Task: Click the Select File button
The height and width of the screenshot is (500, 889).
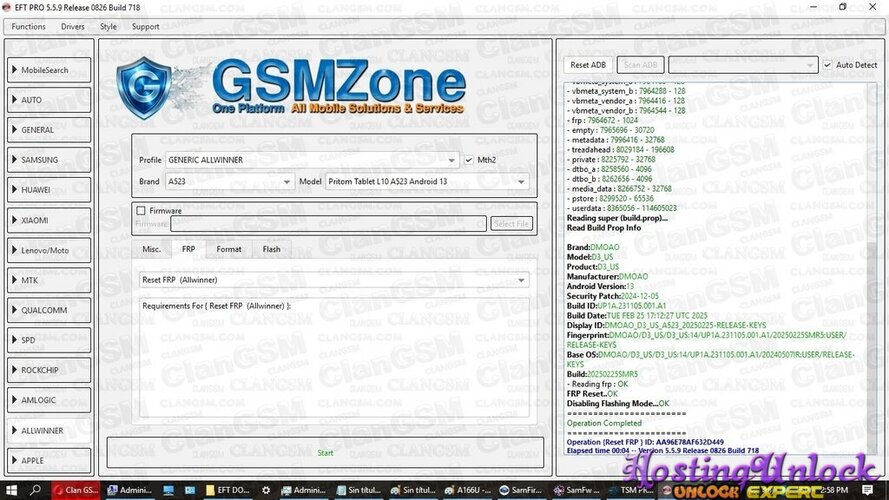Action: coord(511,224)
